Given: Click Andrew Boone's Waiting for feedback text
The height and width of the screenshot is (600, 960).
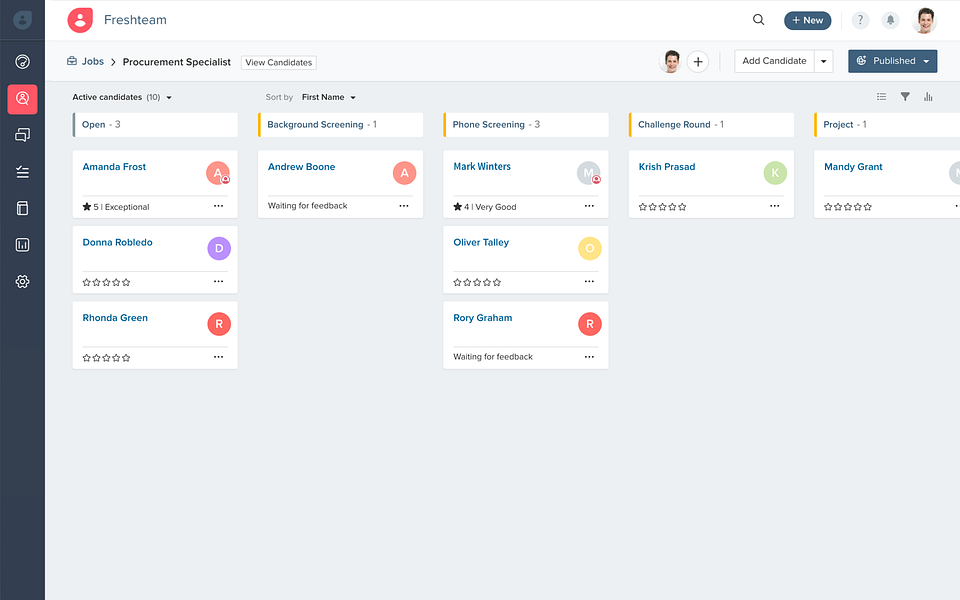Looking at the screenshot, I should (307, 206).
